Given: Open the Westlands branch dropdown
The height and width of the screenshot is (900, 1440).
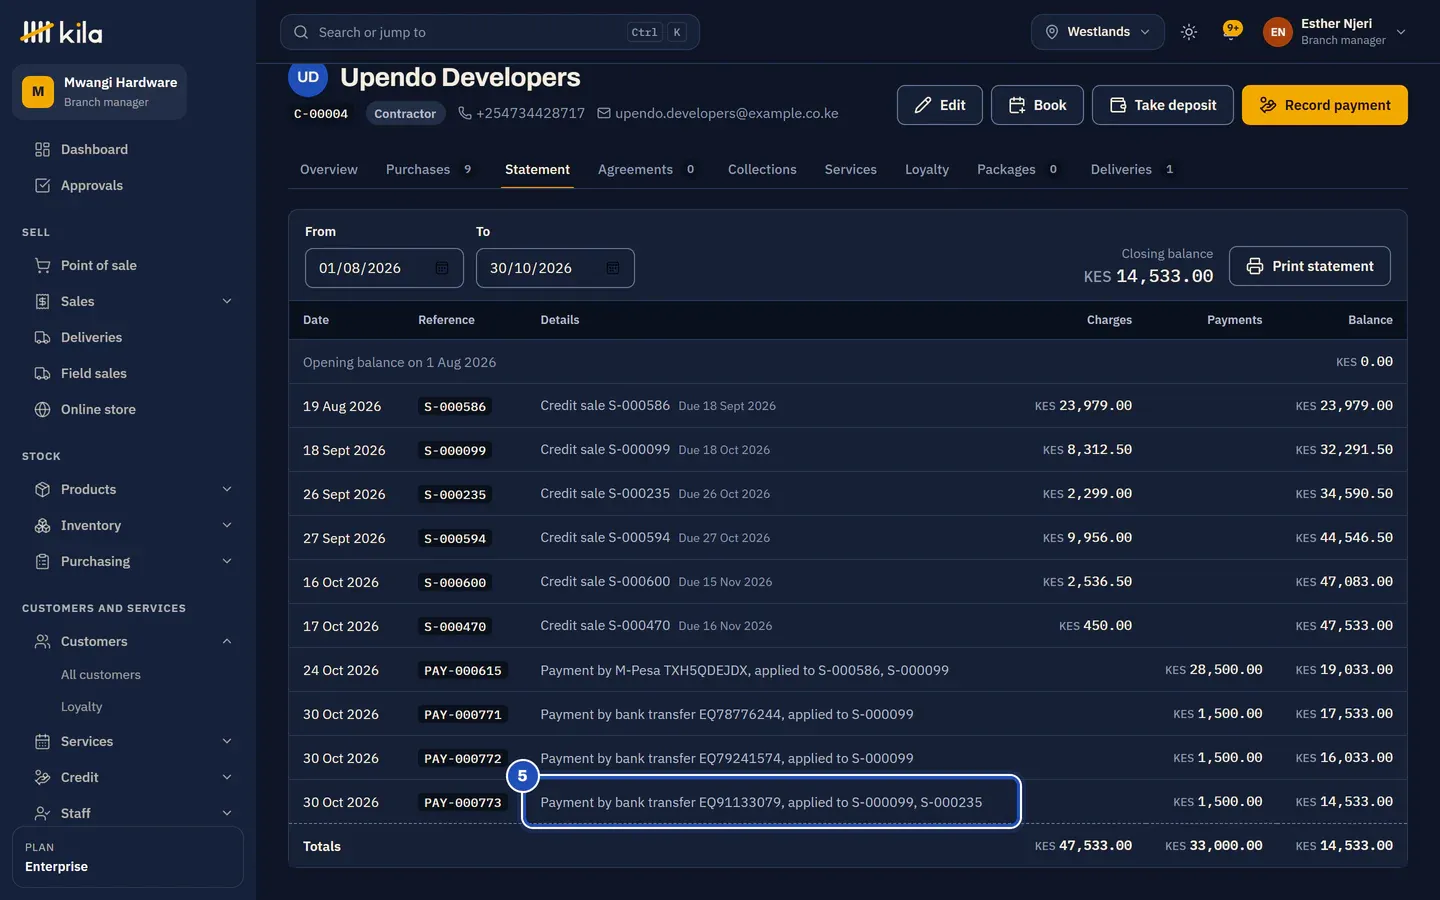Looking at the screenshot, I should point(1097,32).
